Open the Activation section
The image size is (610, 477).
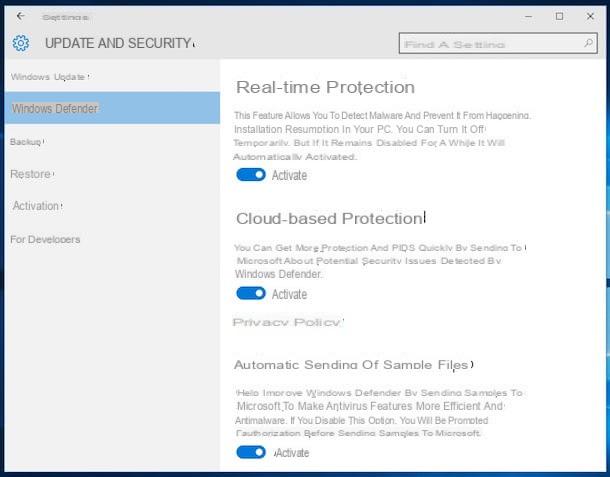click(37, 206)
